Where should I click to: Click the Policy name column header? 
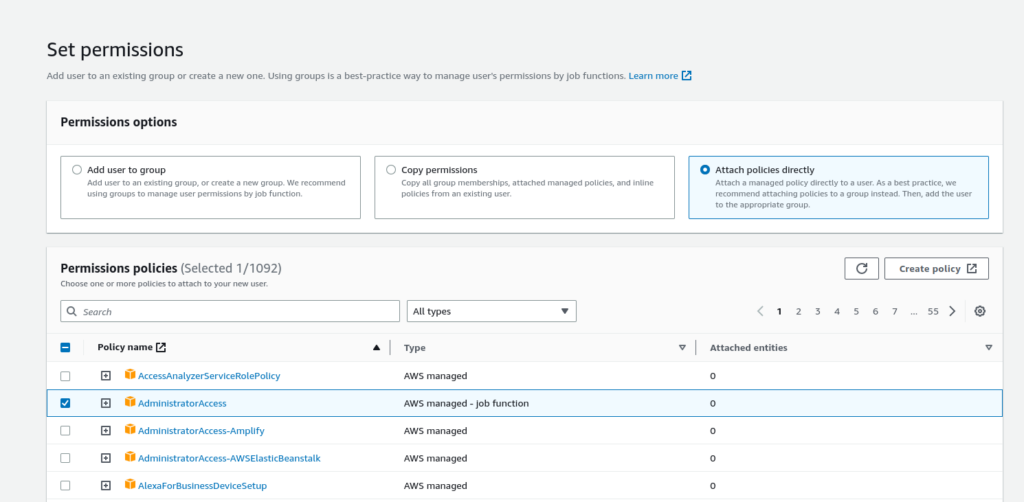[125, 347]
